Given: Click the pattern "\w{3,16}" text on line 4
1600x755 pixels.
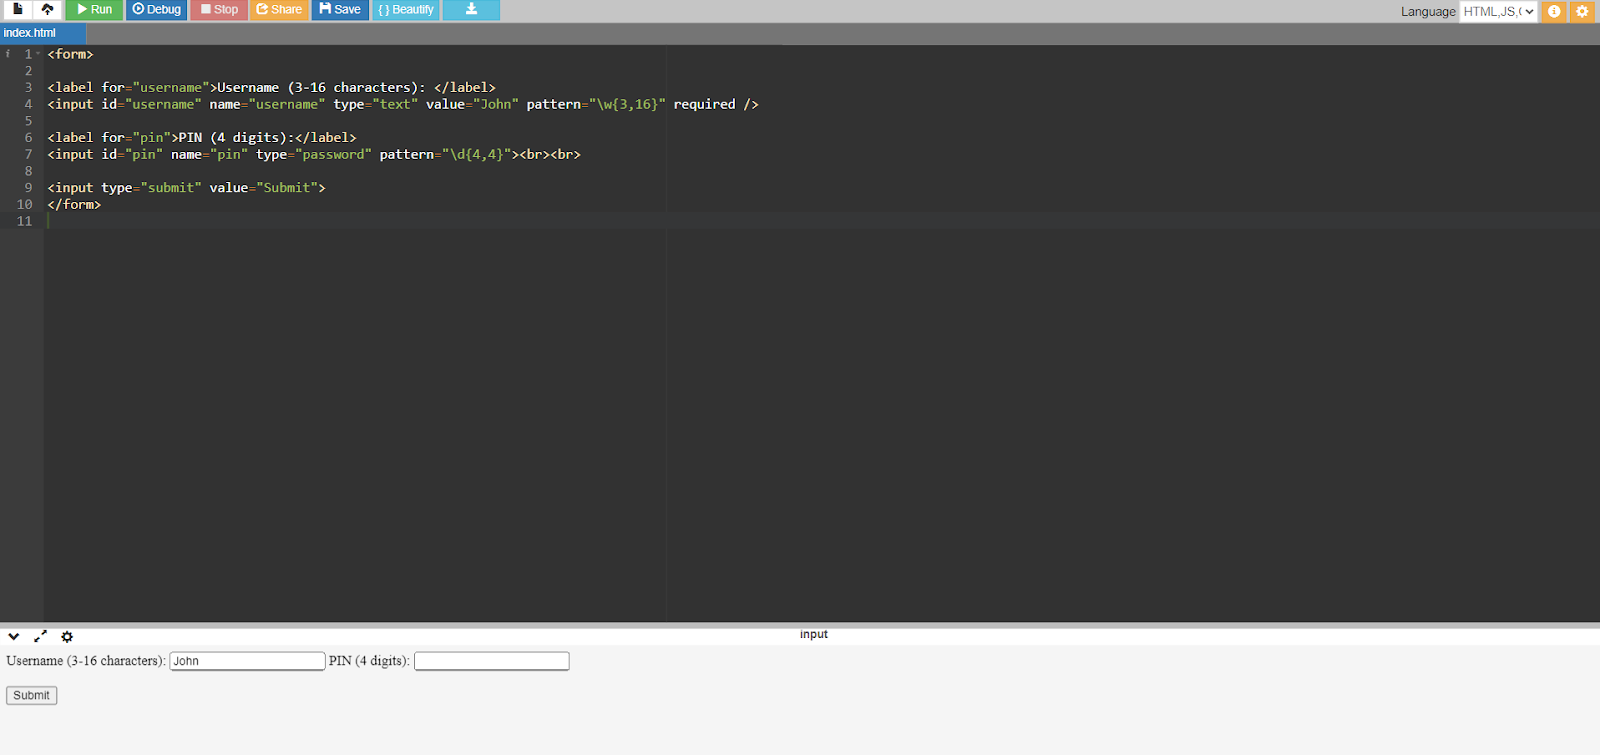Looking at the screenshot, I should point(596,104).
